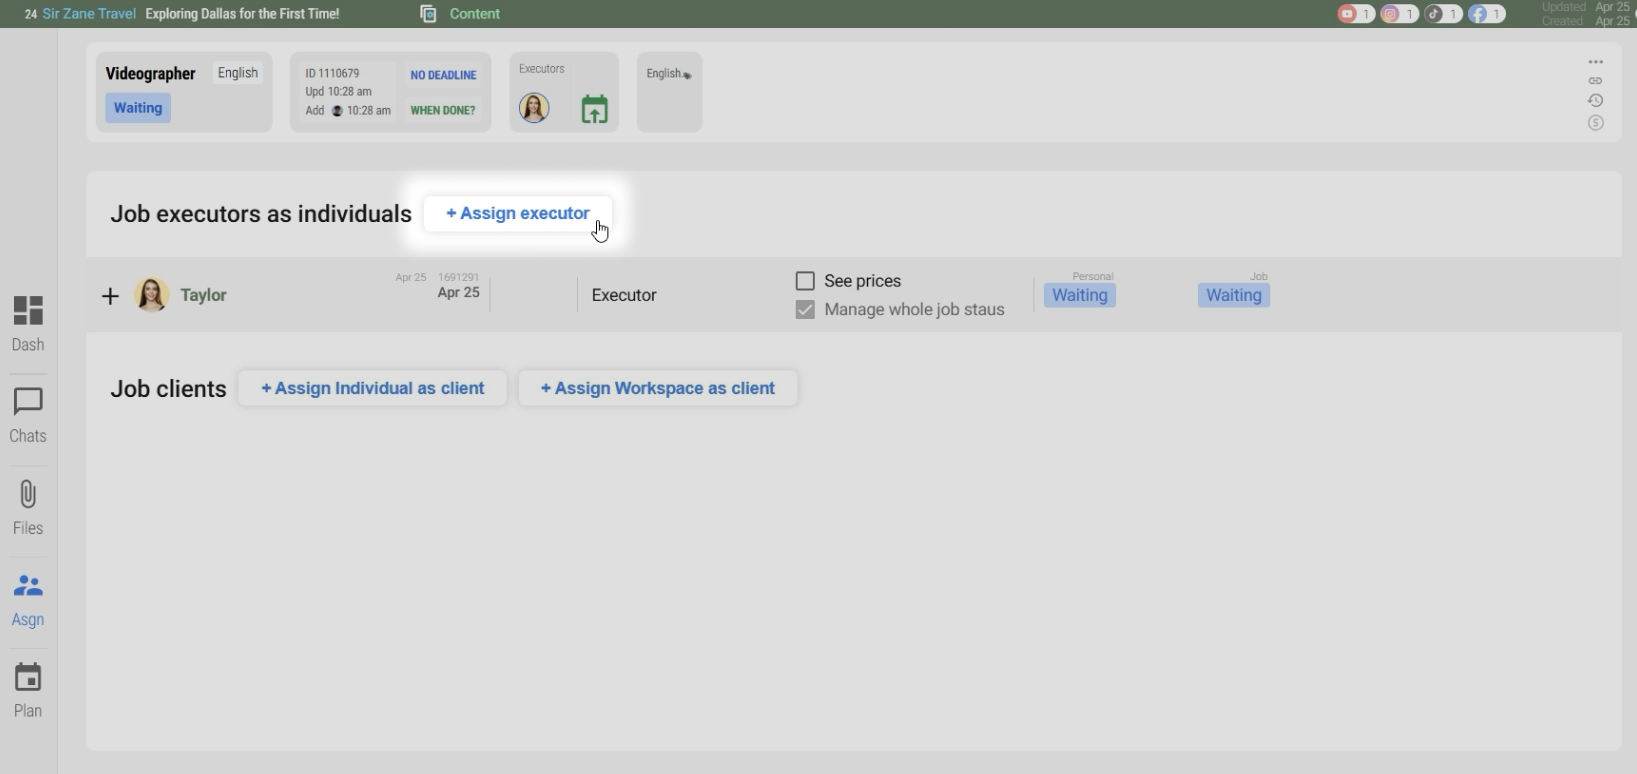Viewport: 1637px width, 774px height.
Task: Click the dollar pricing icon
Action: (x=1596, y=123)
